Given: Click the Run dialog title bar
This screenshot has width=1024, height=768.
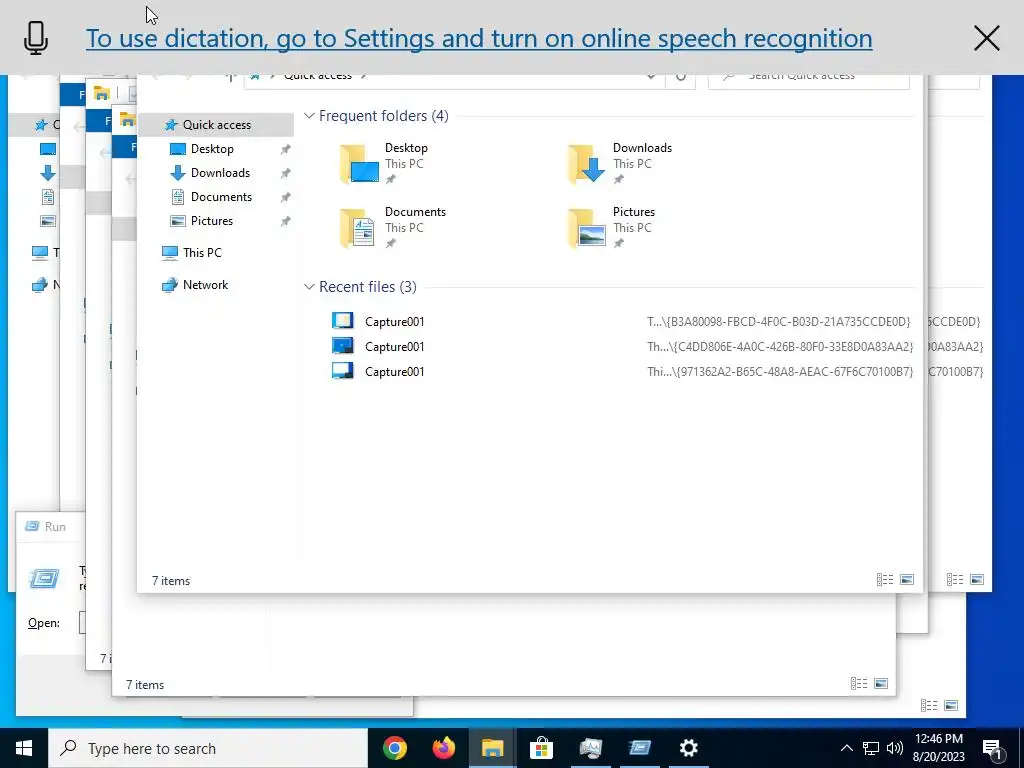Looking at the screenshot, I should [x=50, y=526].
